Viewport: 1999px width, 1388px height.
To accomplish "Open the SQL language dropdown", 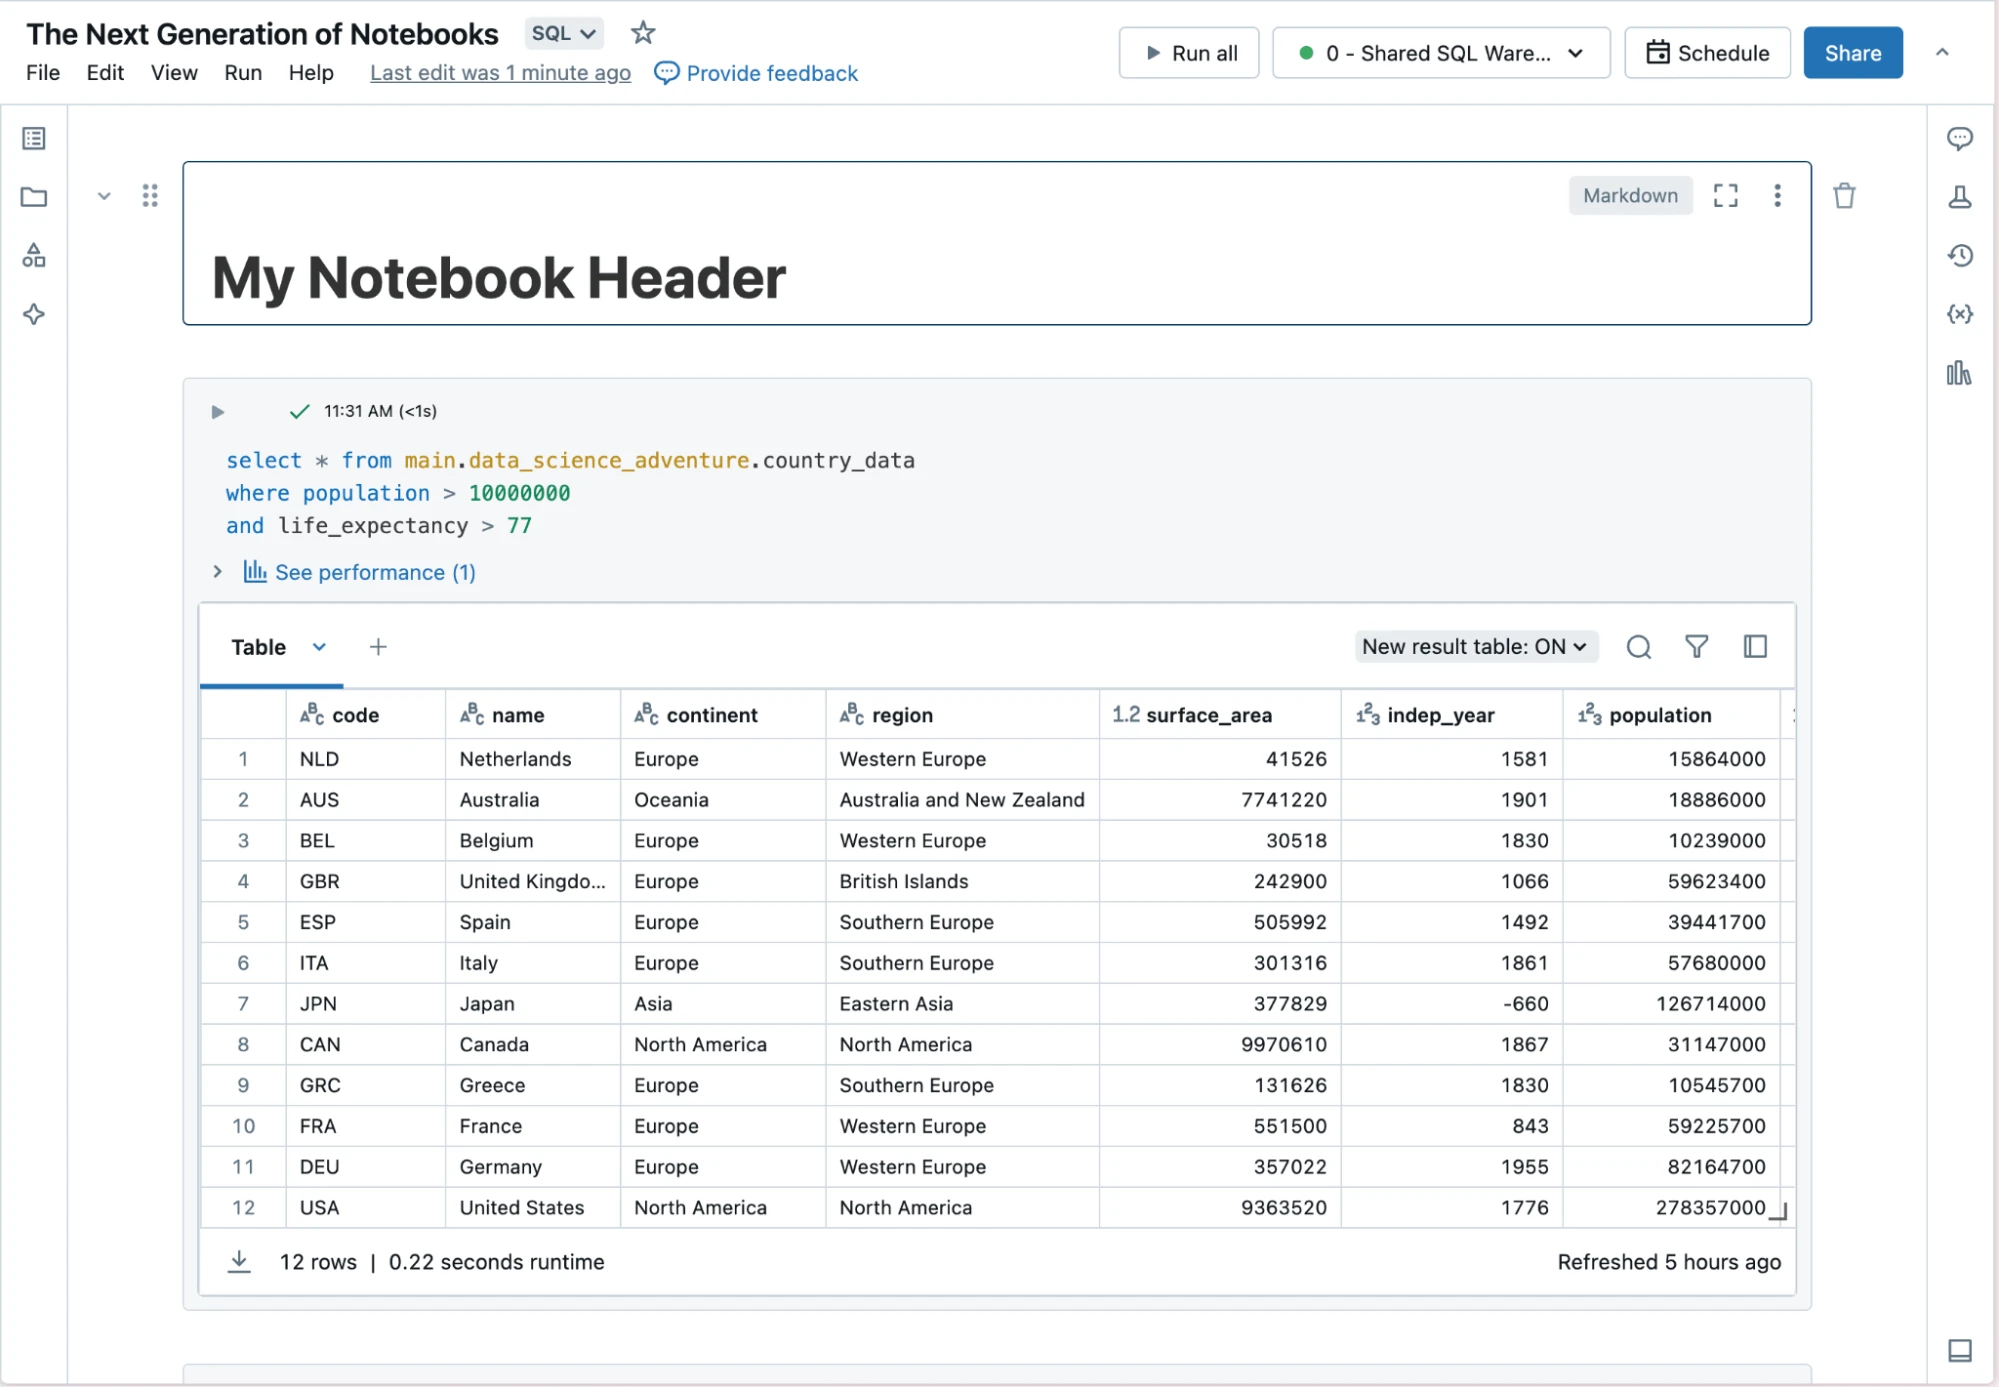I will pos(563,33).
